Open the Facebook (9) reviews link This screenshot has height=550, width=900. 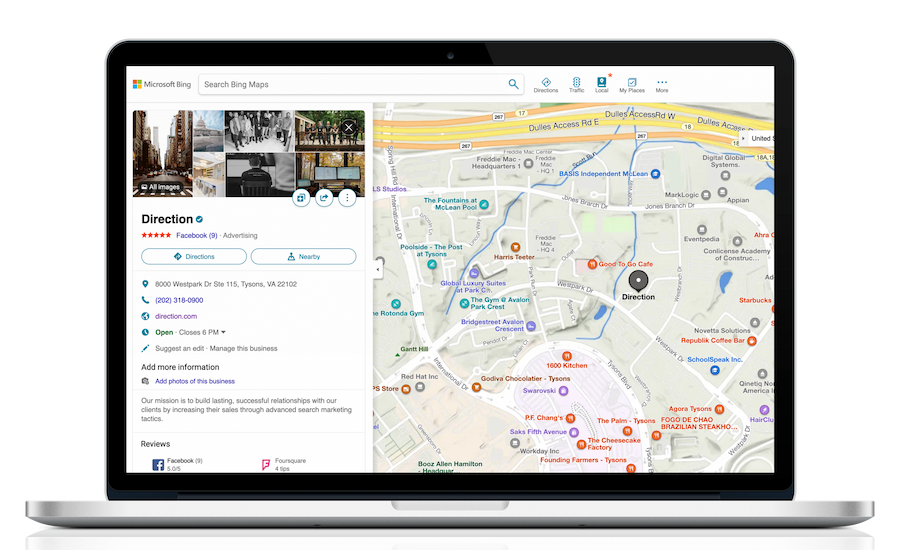coord(196,235)
